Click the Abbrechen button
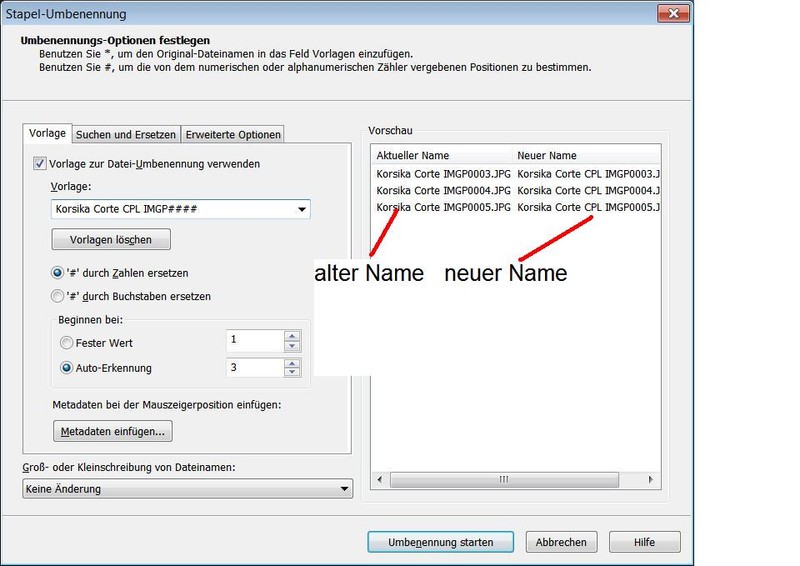 [561, 542]
